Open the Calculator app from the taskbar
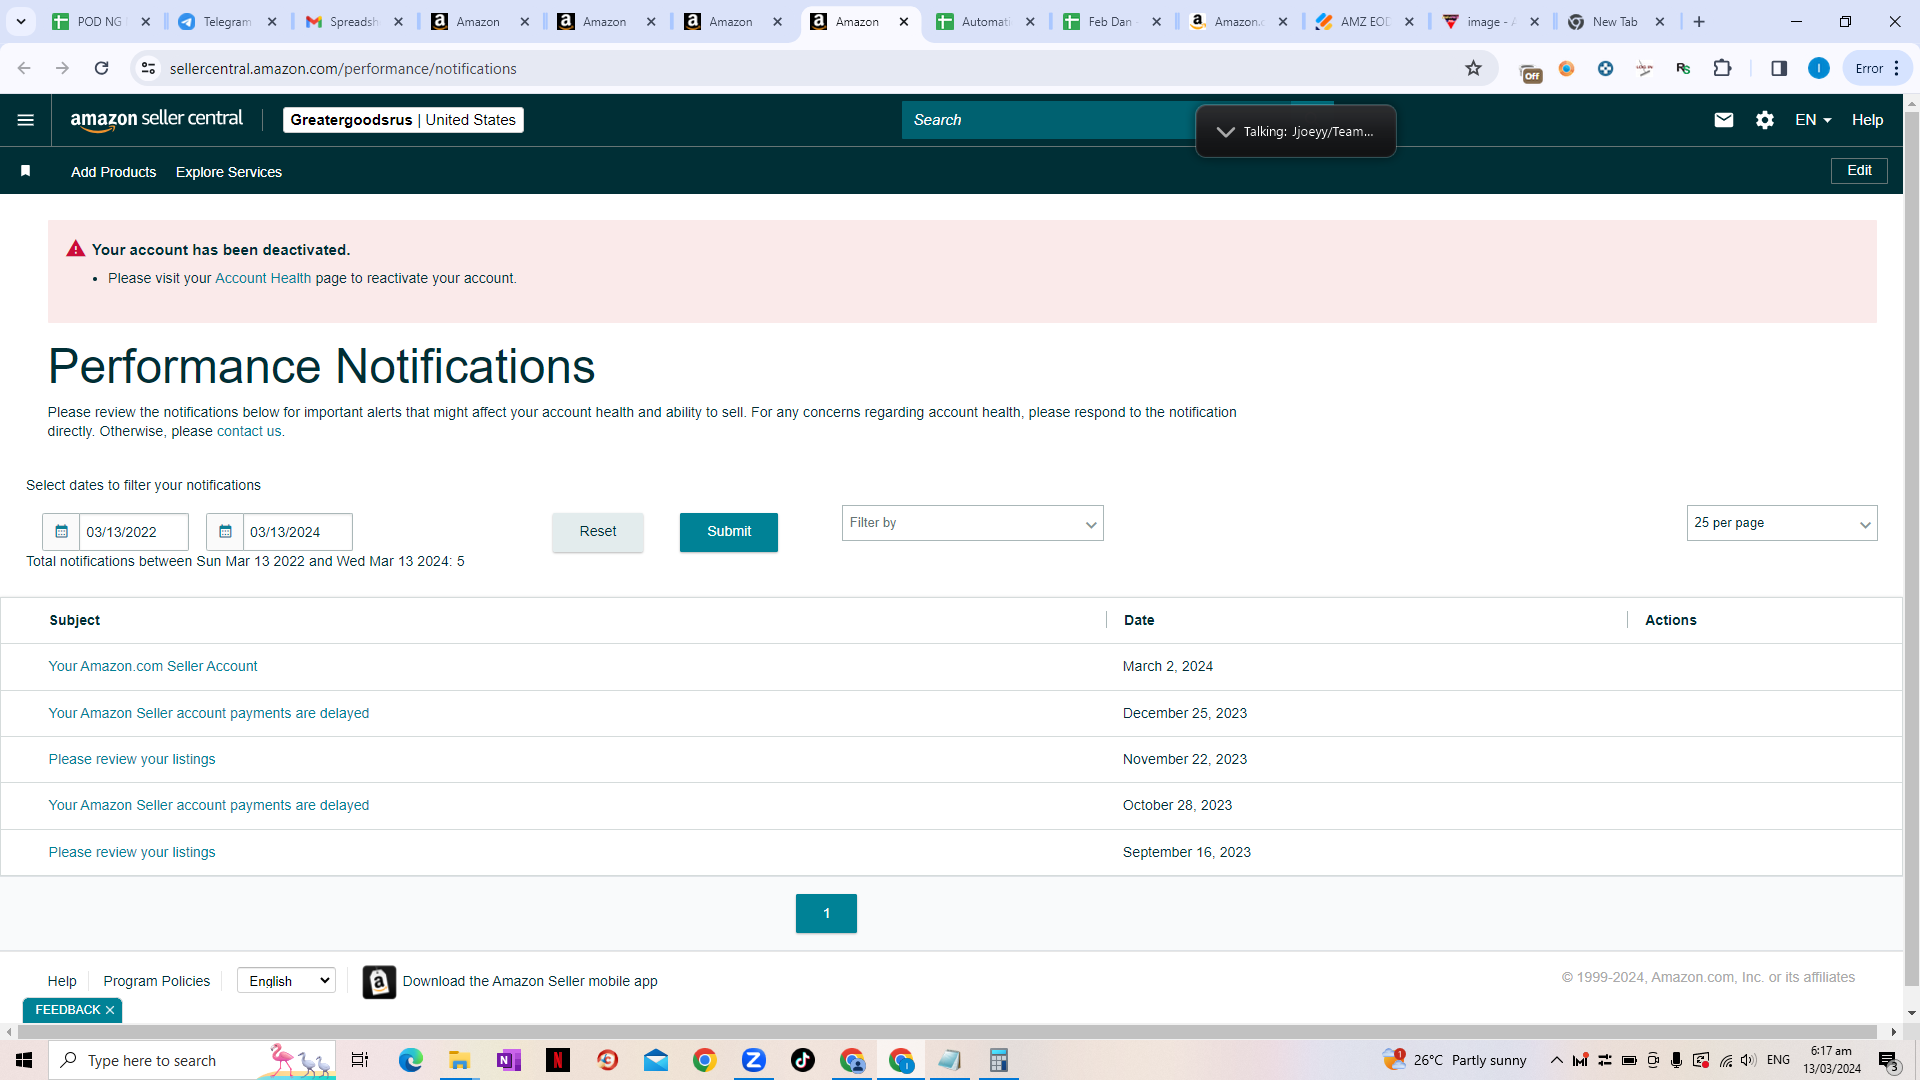The image size is (1920, 1080). tap(998, 1060)
